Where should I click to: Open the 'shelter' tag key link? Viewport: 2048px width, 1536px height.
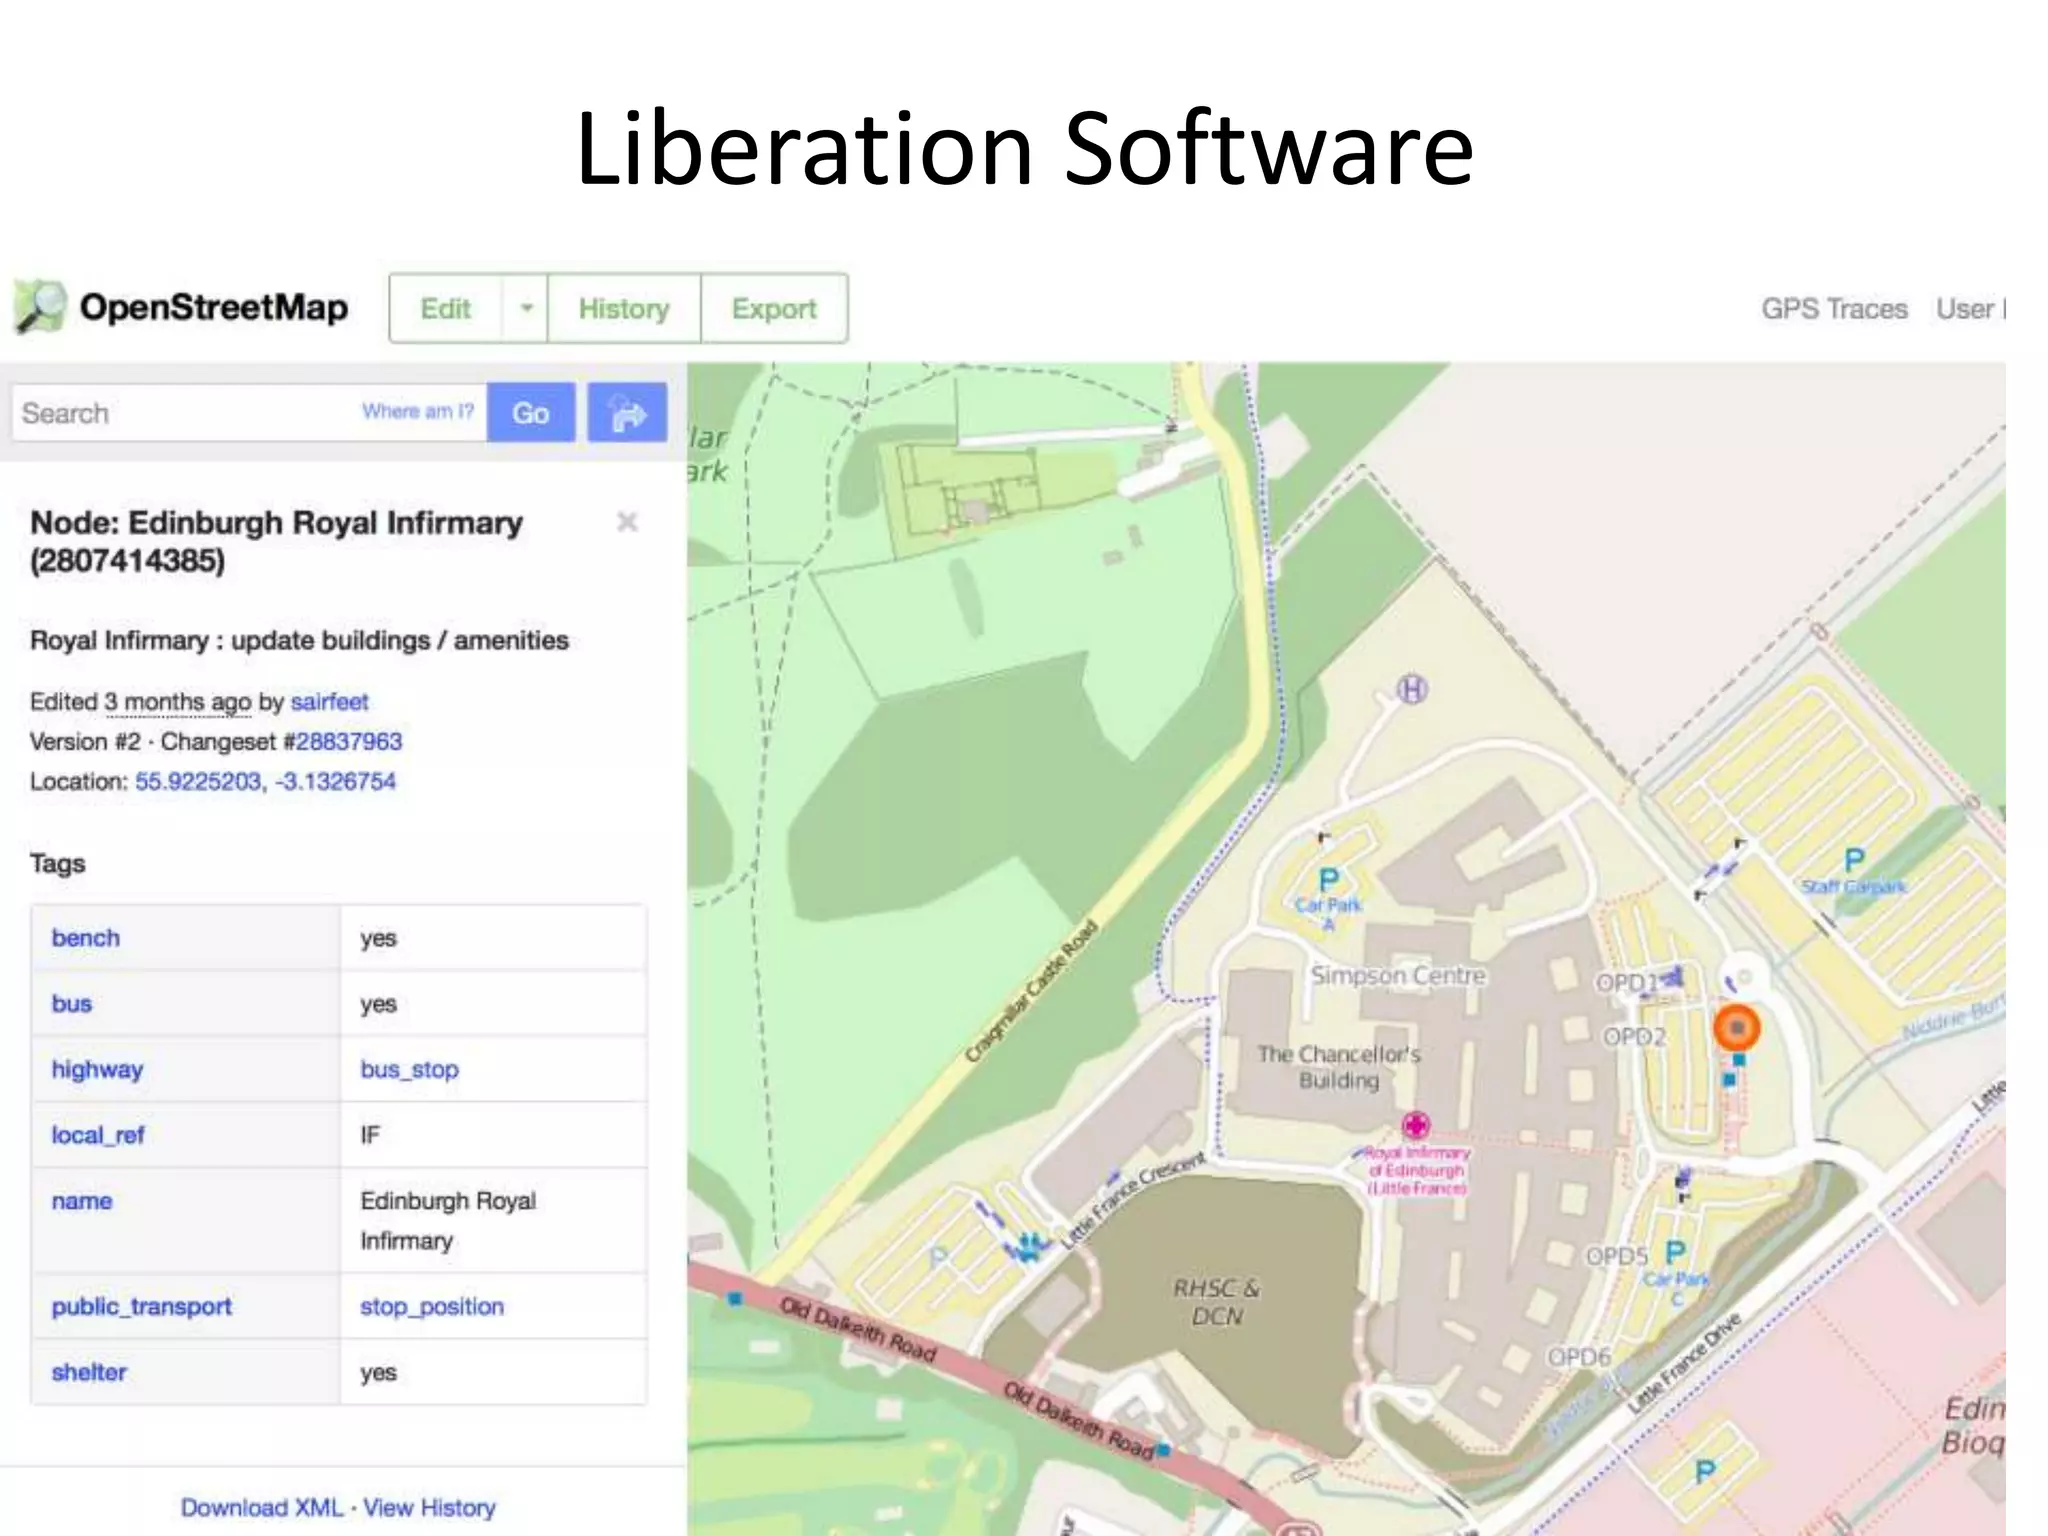[x=89, y=1372]
